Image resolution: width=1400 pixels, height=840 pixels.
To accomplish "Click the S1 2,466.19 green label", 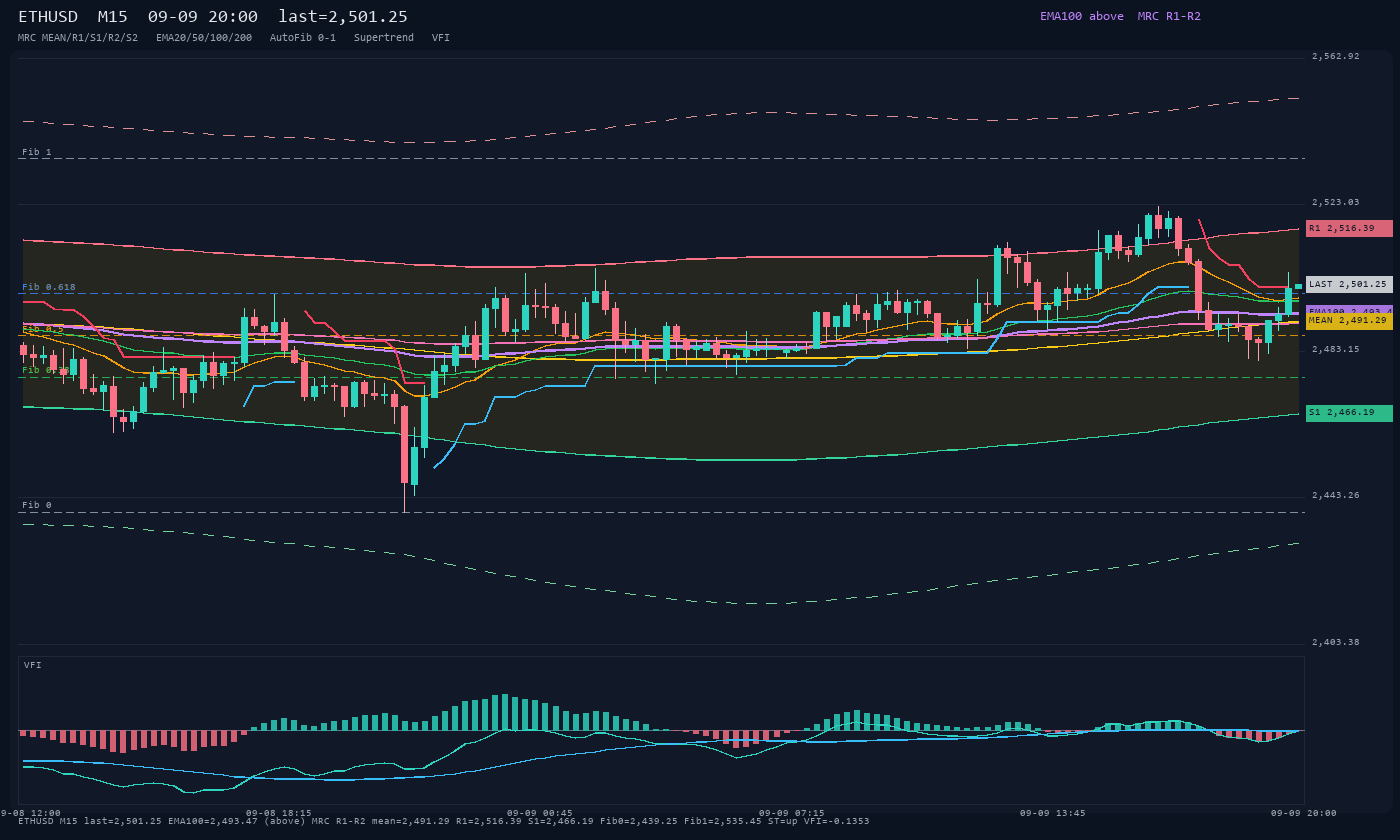I will 1349,413.
